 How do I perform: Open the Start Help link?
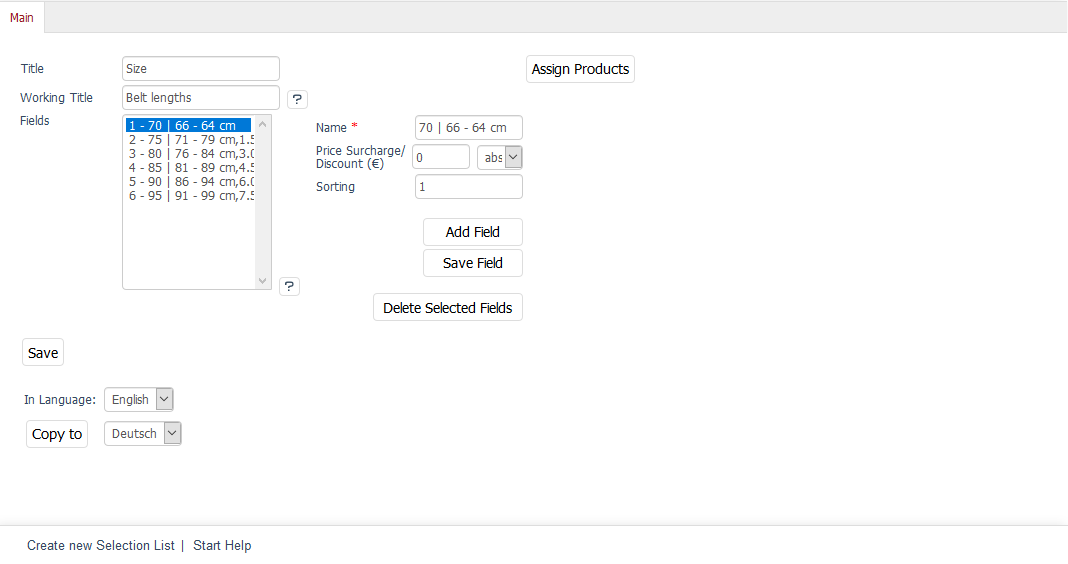point(222,546)
